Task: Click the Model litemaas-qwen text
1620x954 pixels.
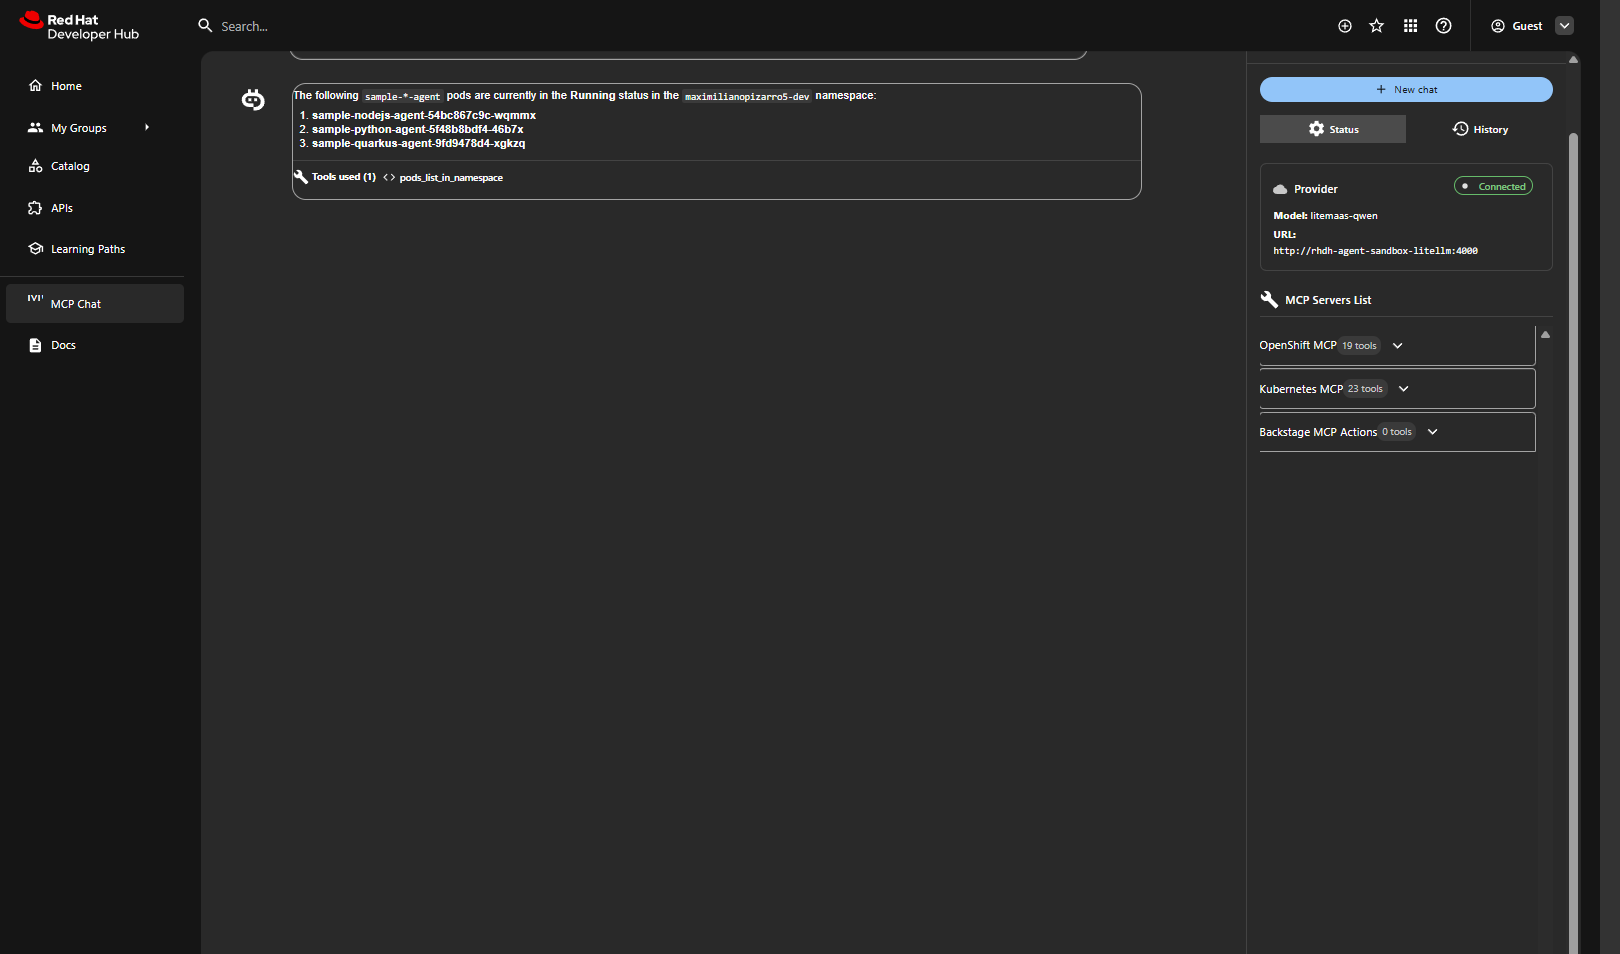Action: 1325,216
